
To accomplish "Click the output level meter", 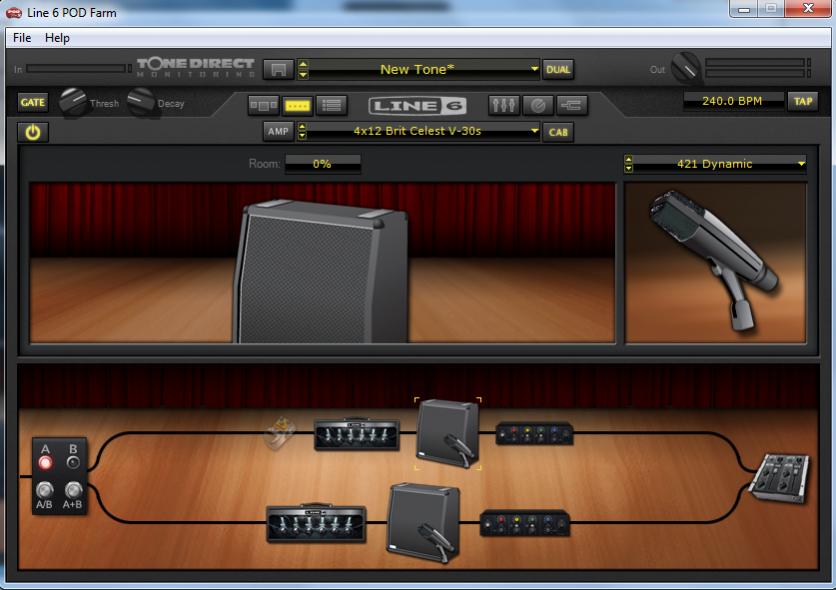I will coord(757,69).
